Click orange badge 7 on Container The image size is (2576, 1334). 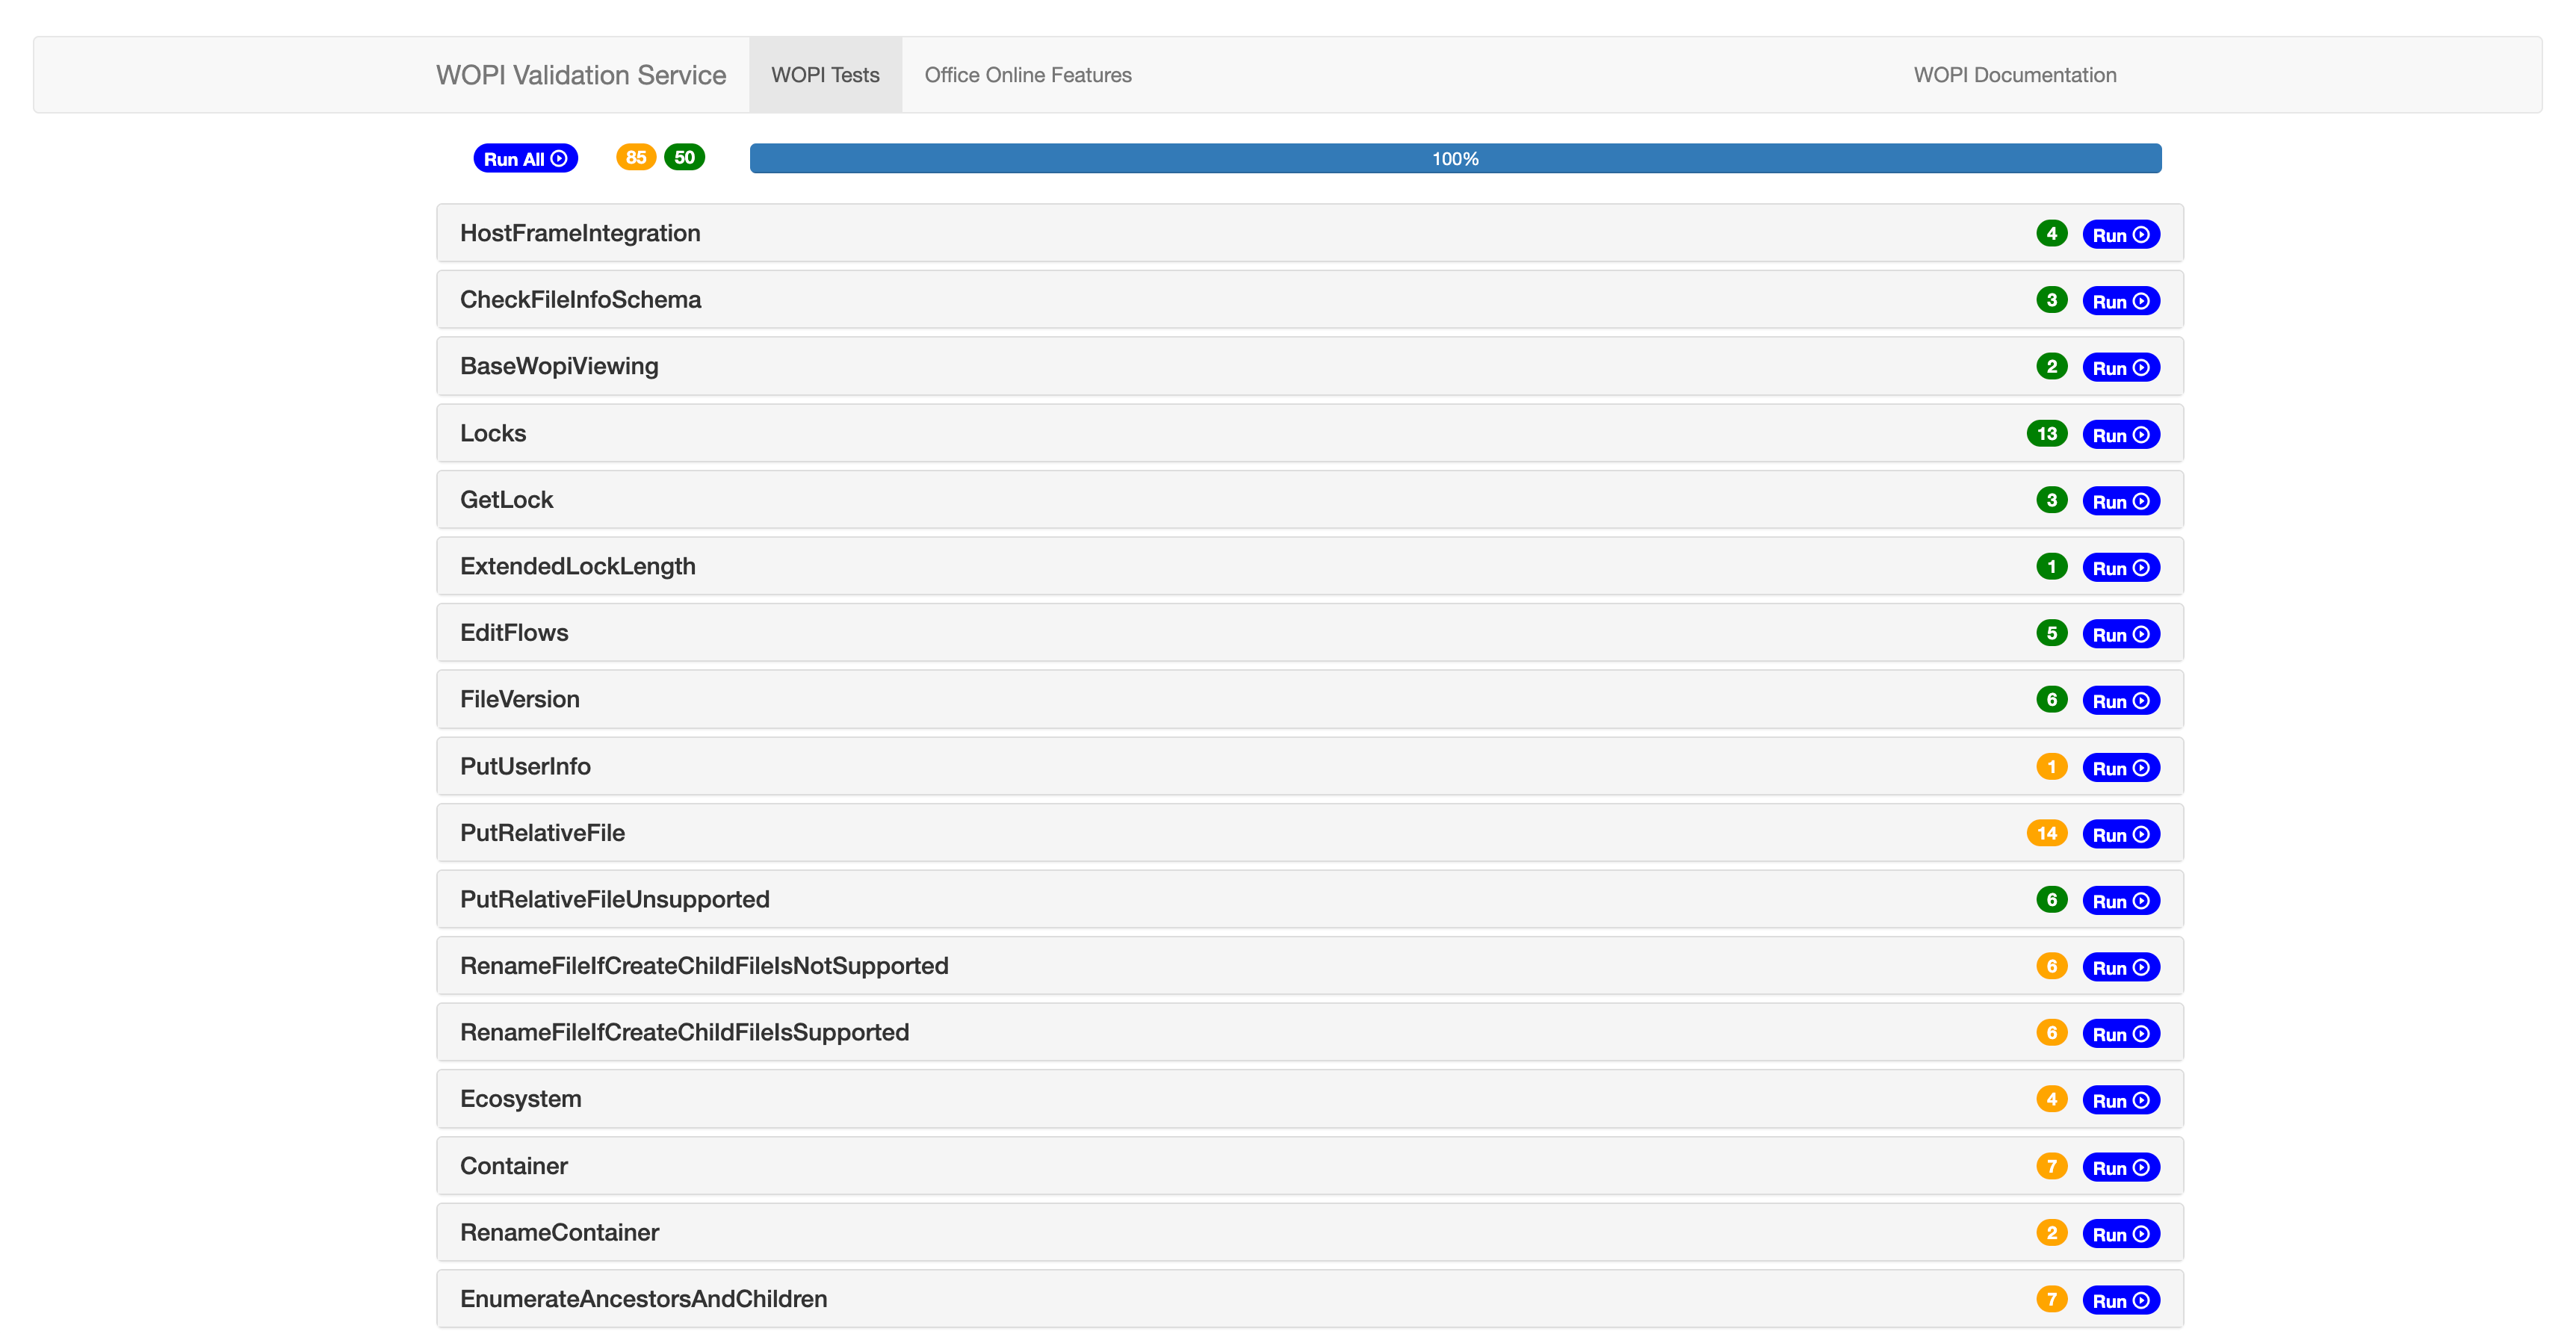coord(2051,1166)
